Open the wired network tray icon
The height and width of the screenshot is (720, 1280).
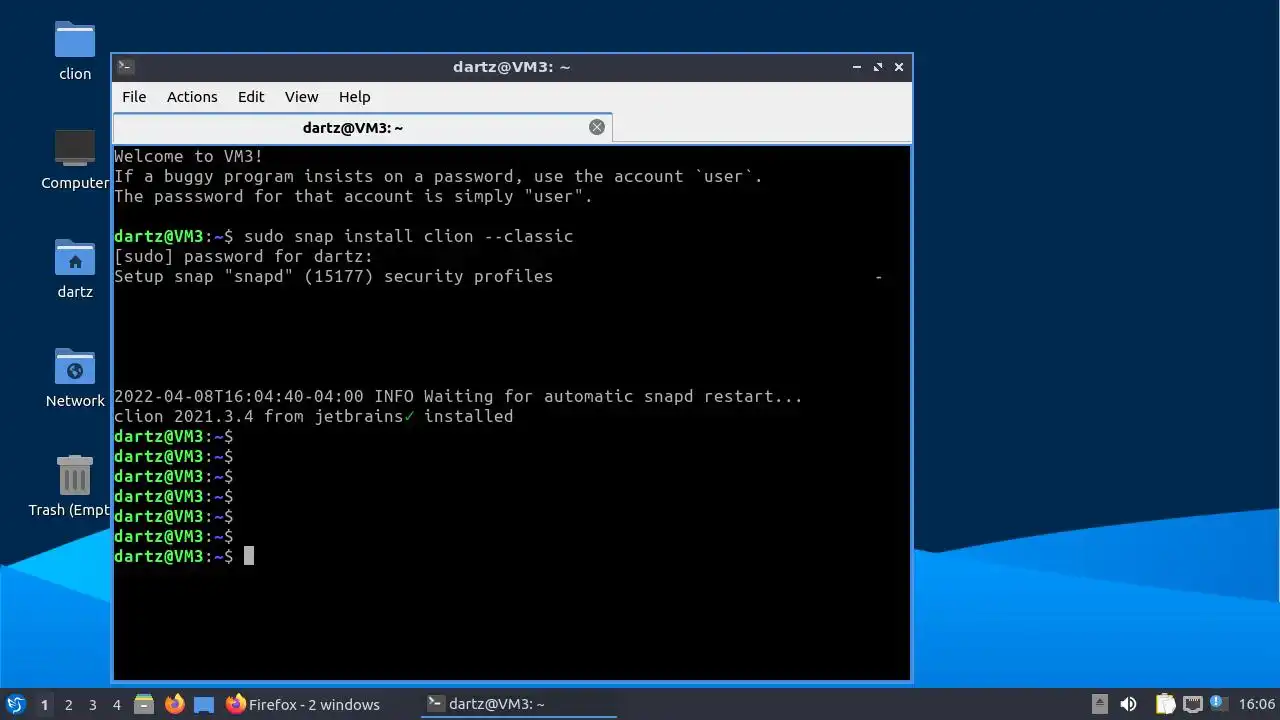(1192, 704)
